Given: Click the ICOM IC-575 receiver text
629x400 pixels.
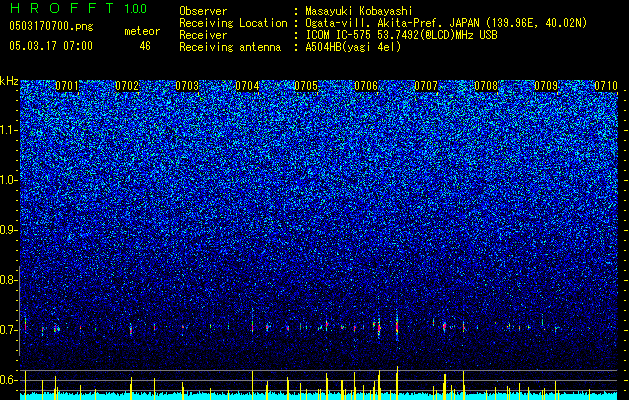Looking at the screenshot, I should 401,35.
